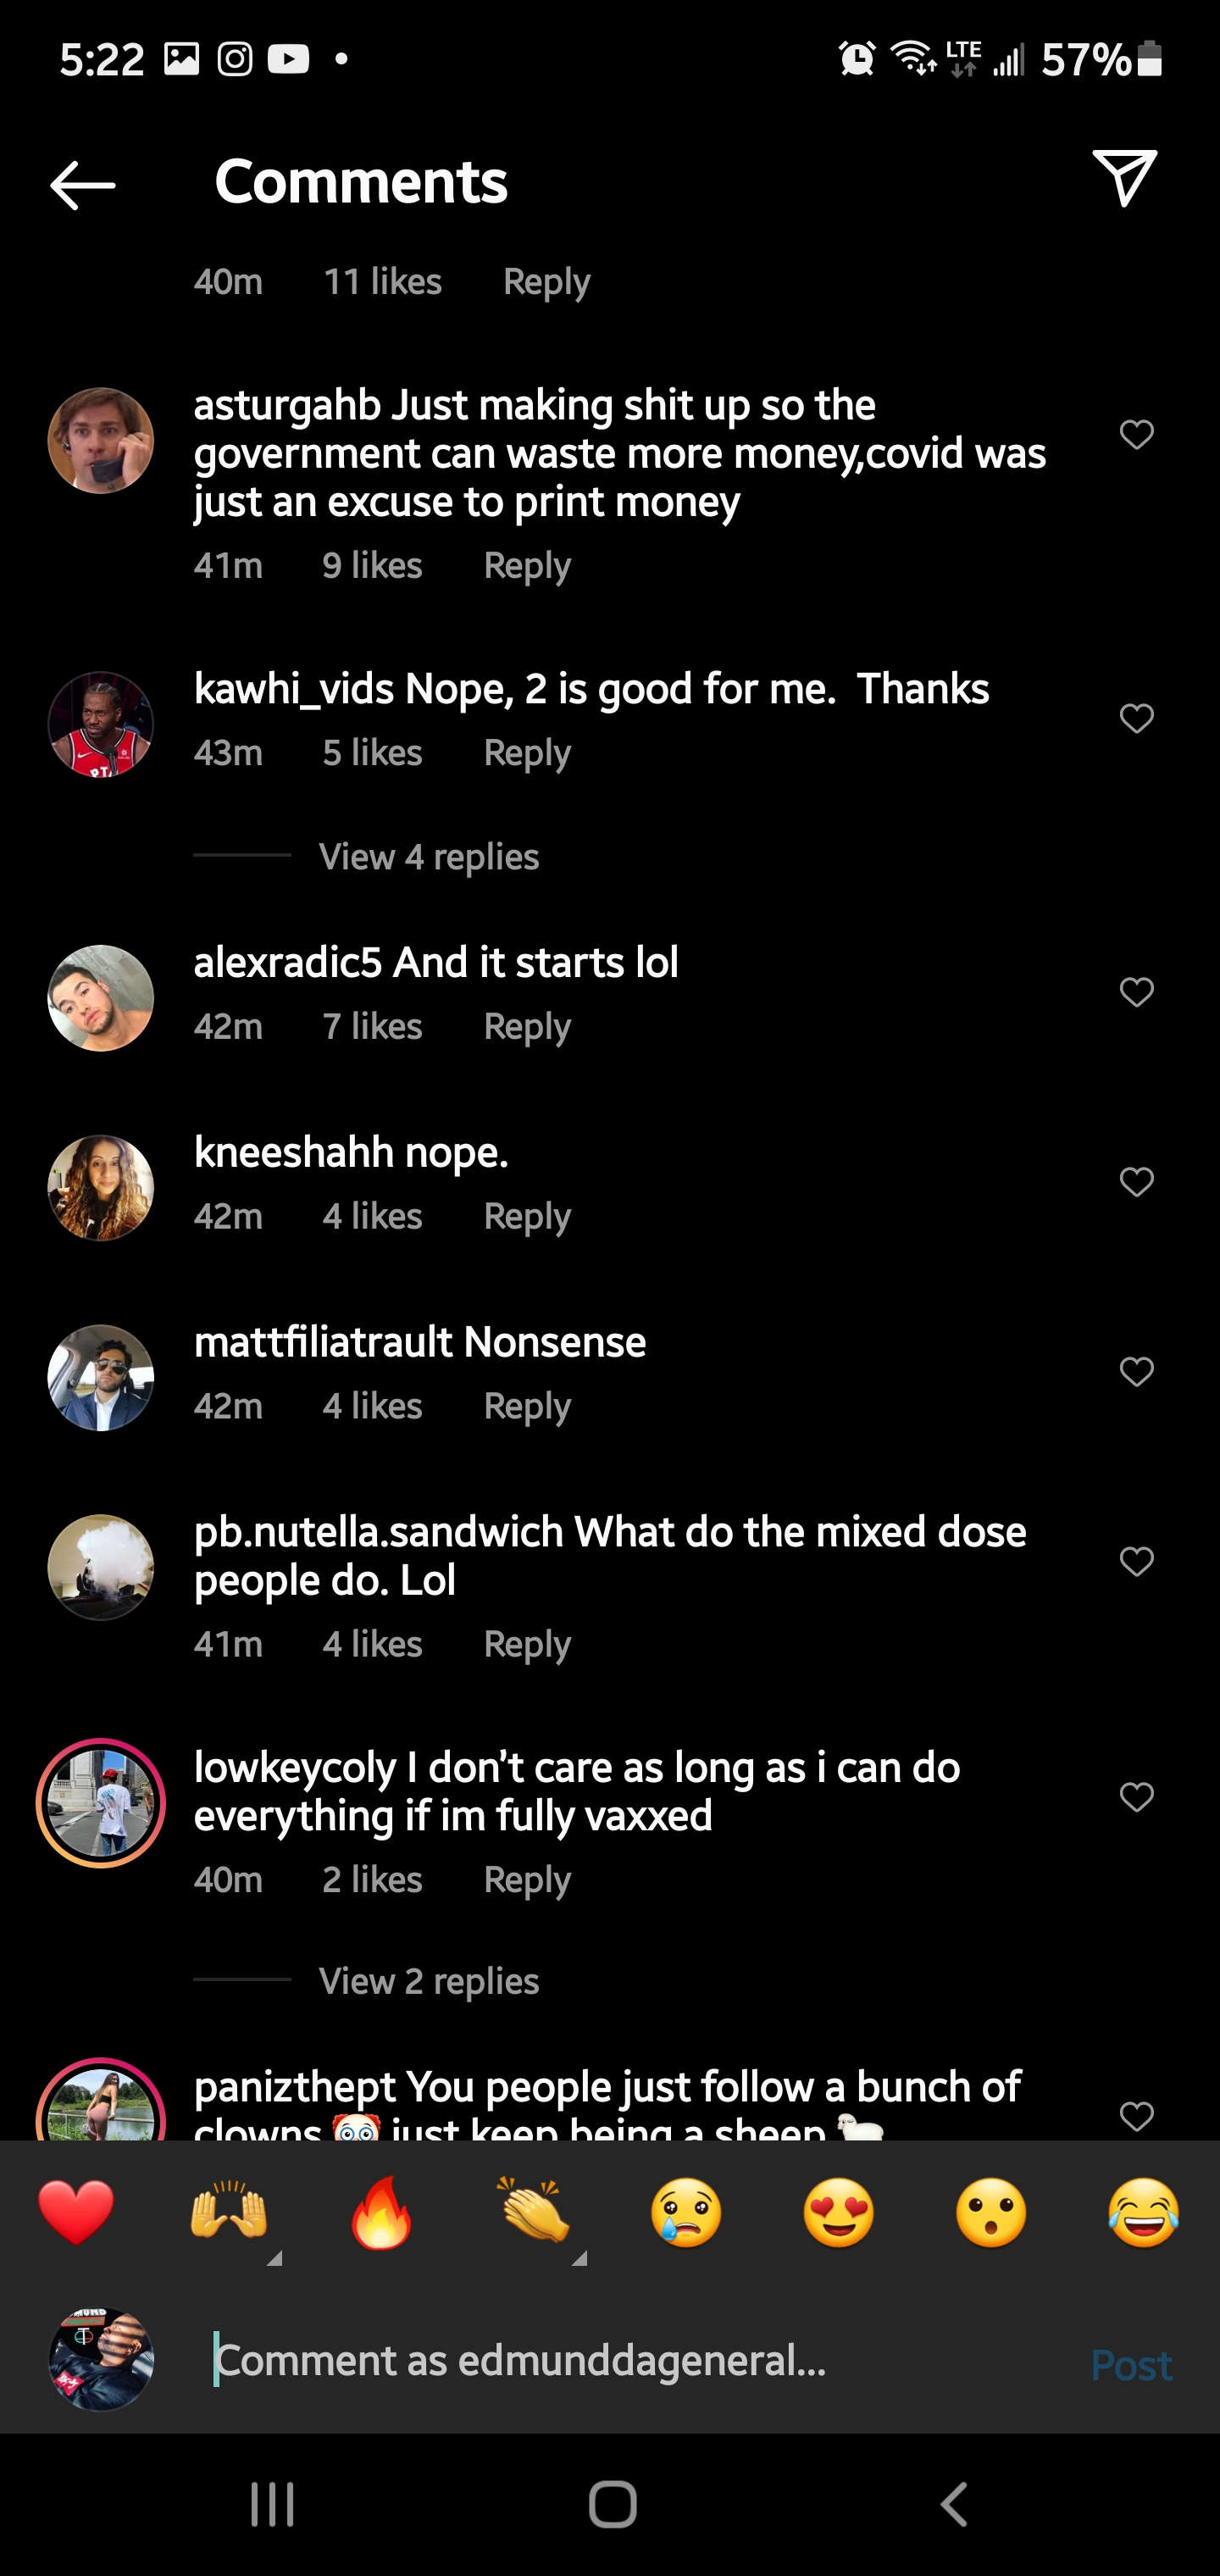Open kneeshahh's profile picture

click(101, 1187)
